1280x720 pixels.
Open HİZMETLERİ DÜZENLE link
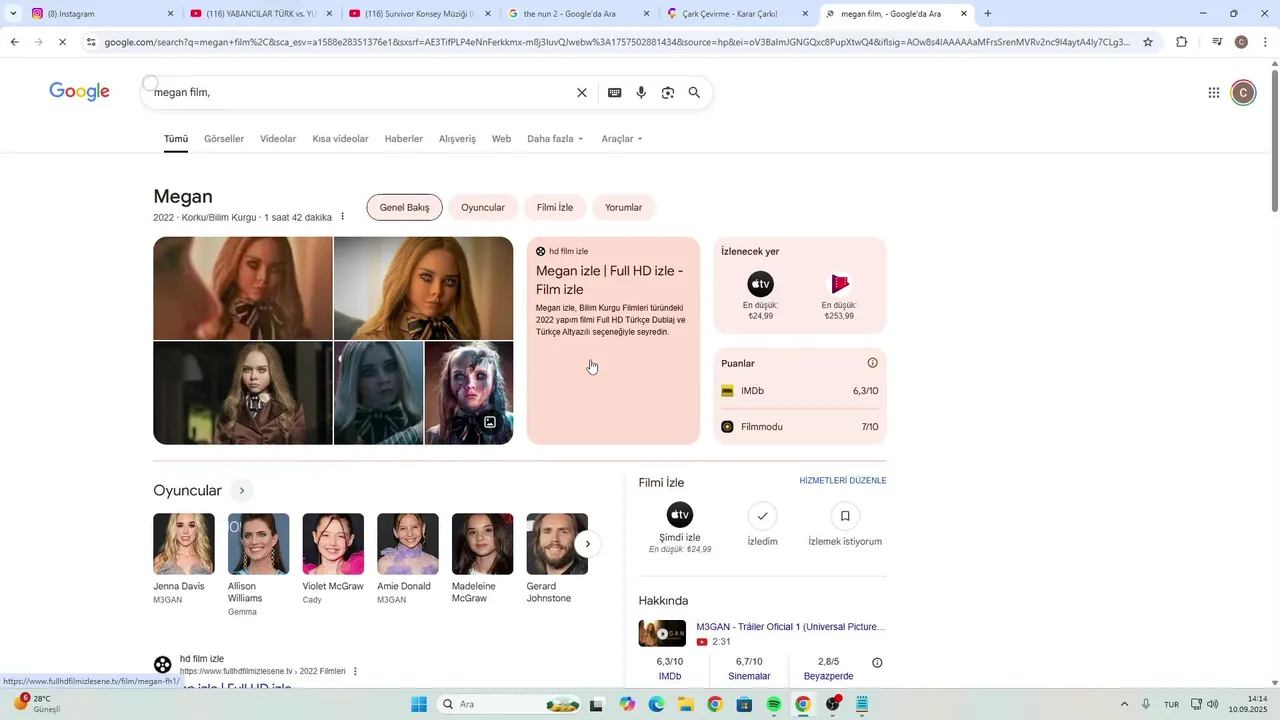tap(843, 481)
